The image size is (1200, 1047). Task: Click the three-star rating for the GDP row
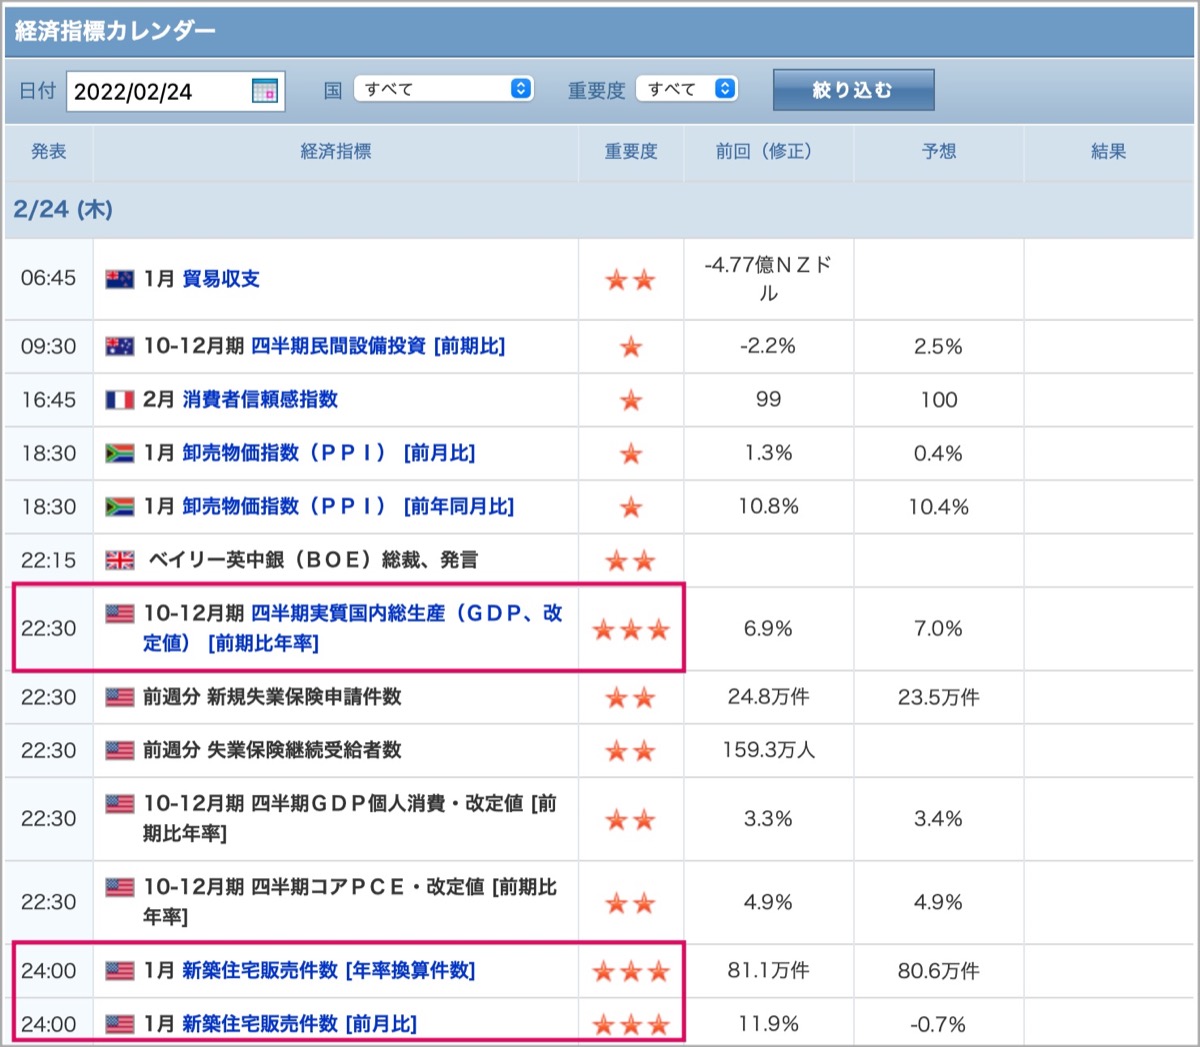pyautogui.click(x=631, y=629)
